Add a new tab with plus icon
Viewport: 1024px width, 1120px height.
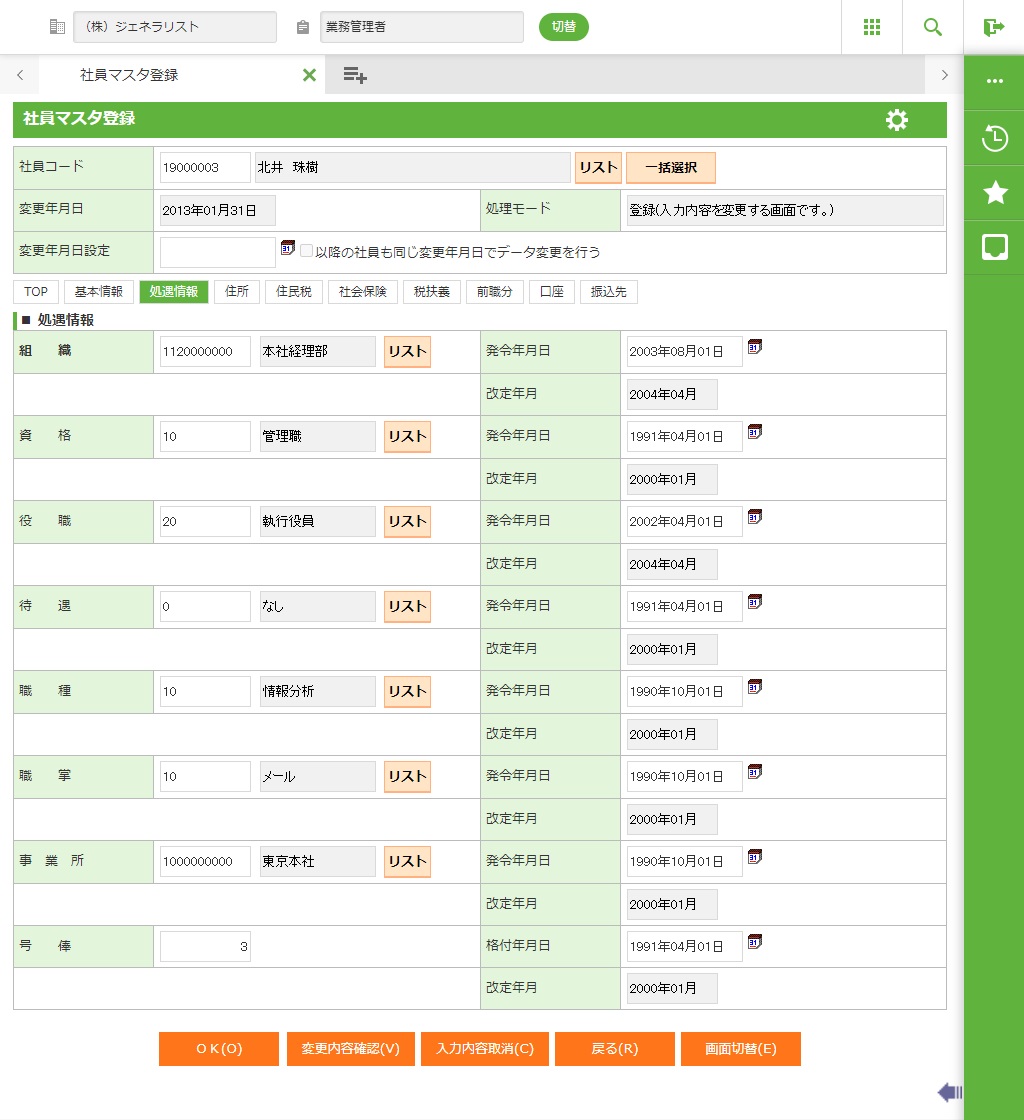355,75
